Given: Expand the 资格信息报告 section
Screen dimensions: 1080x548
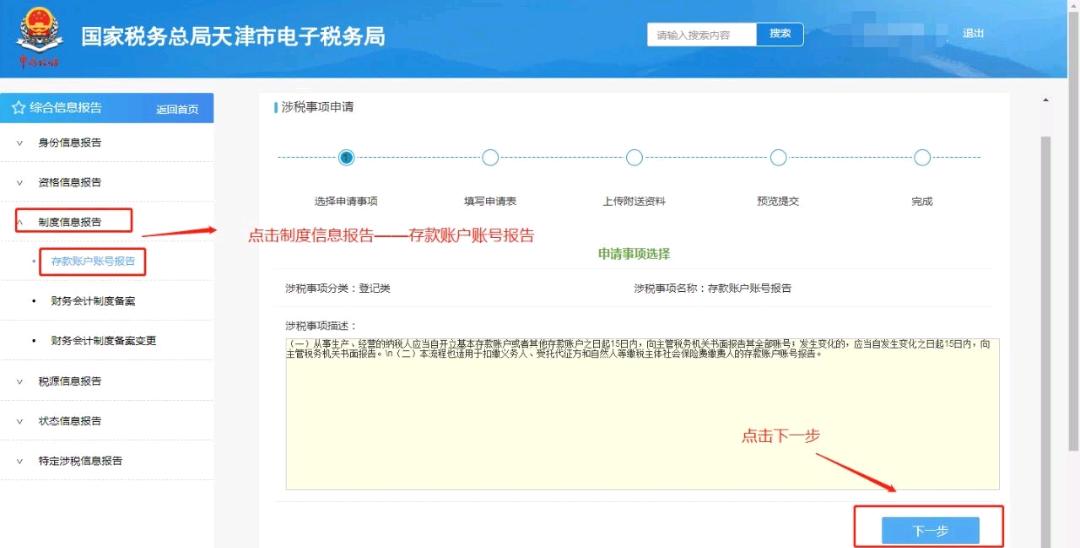Looking at the screenshot, I should pos(69,182).
